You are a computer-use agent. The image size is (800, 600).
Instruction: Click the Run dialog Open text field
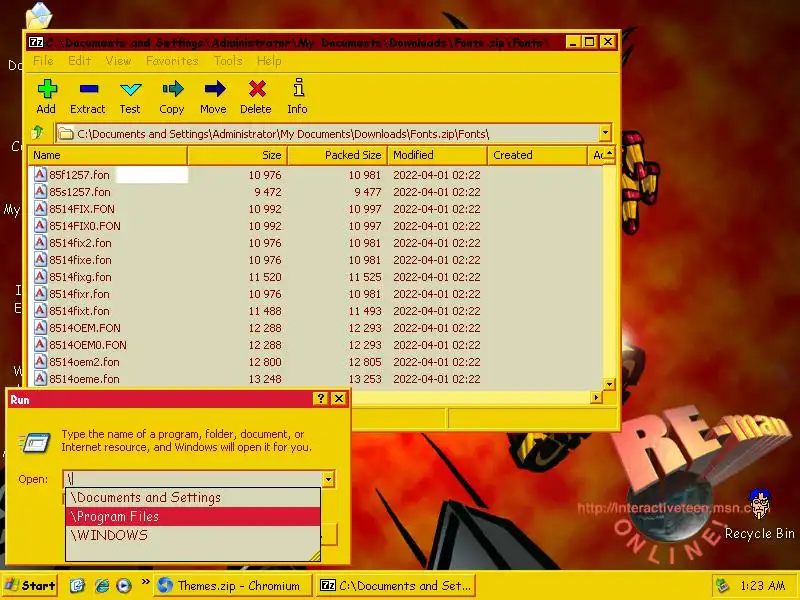click(x=193, y=479)
